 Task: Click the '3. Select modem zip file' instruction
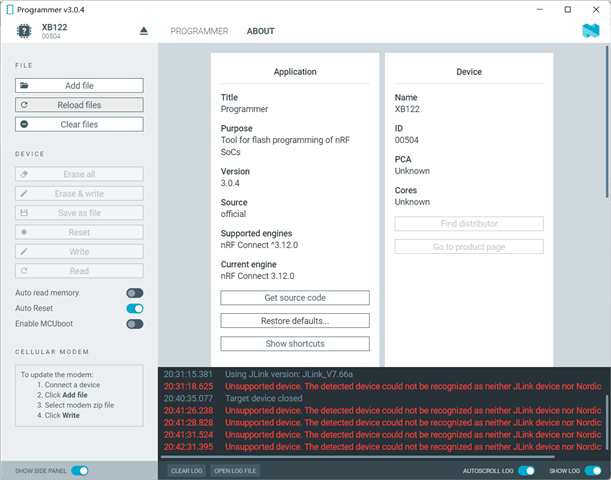coord(76,405)
